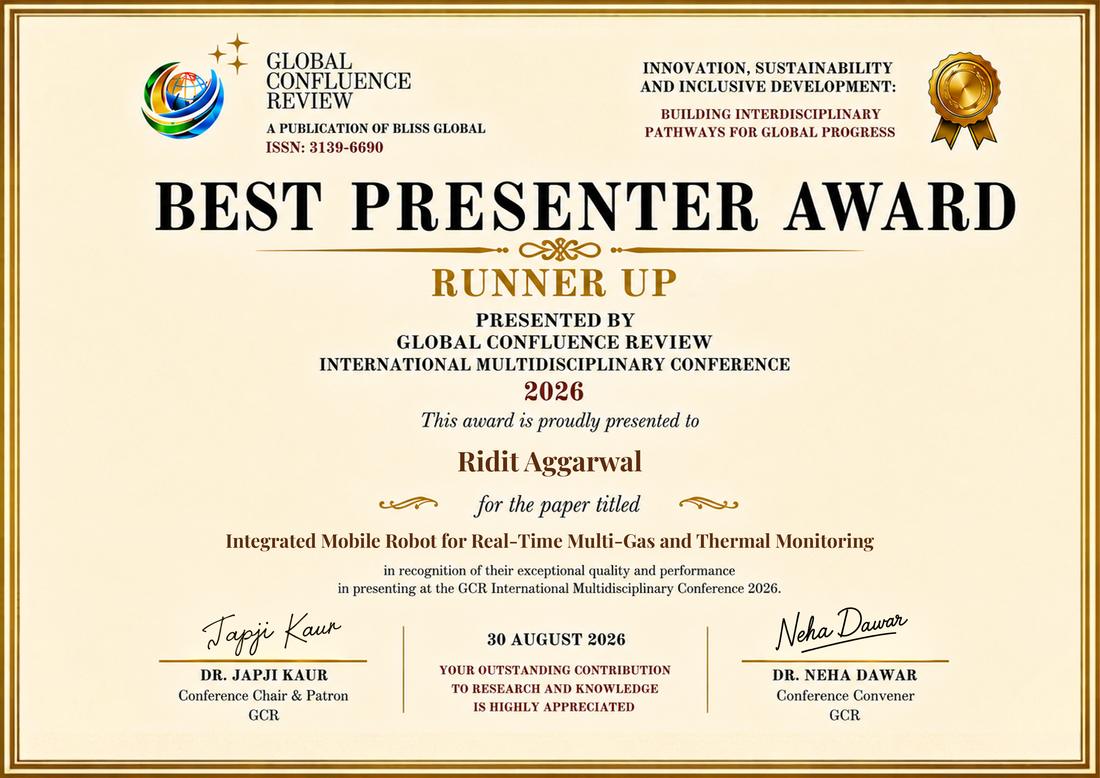This screenshot has height=778, width=1100.
Task: Click the Neha Dawar handwritten signature
Action: coord(840,629)
